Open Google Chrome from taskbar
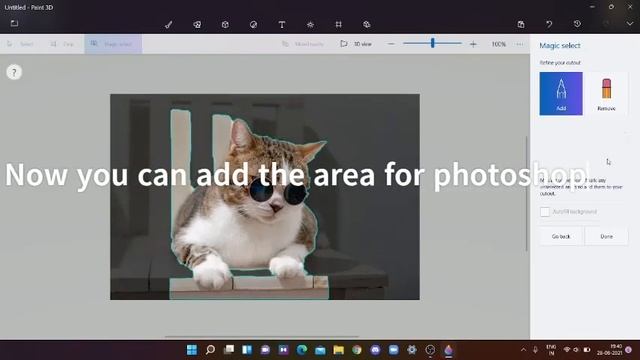This screenshot has width=640, height=360. (357, 350)
